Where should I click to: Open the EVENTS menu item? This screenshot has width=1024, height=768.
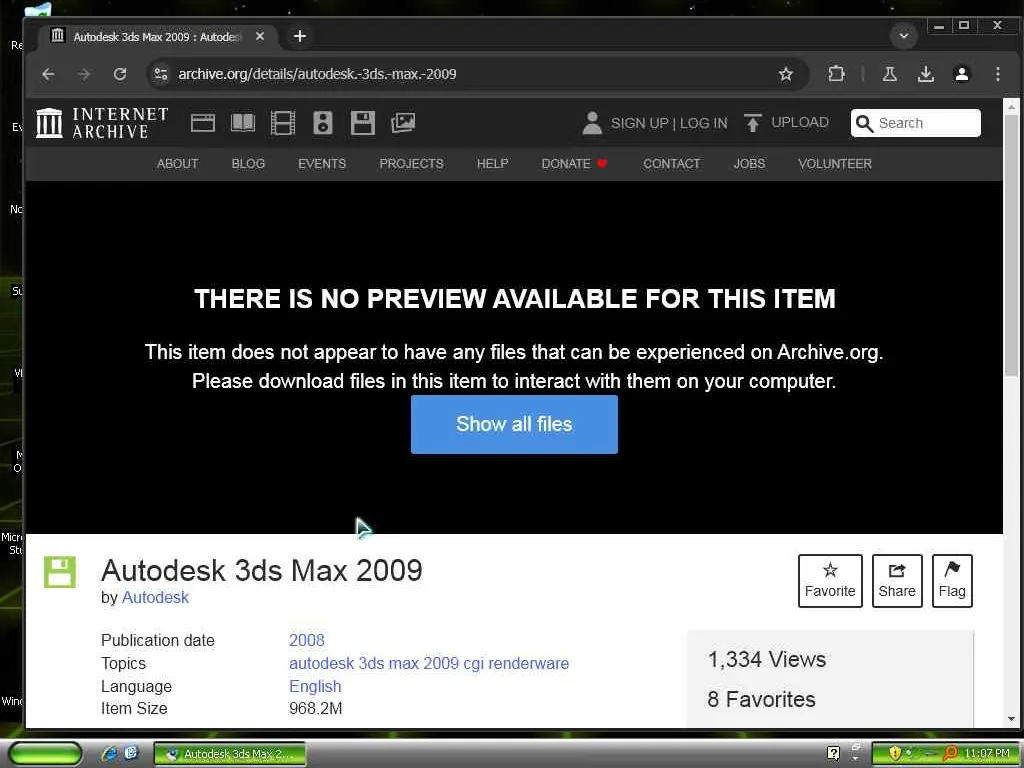(322, 164)
